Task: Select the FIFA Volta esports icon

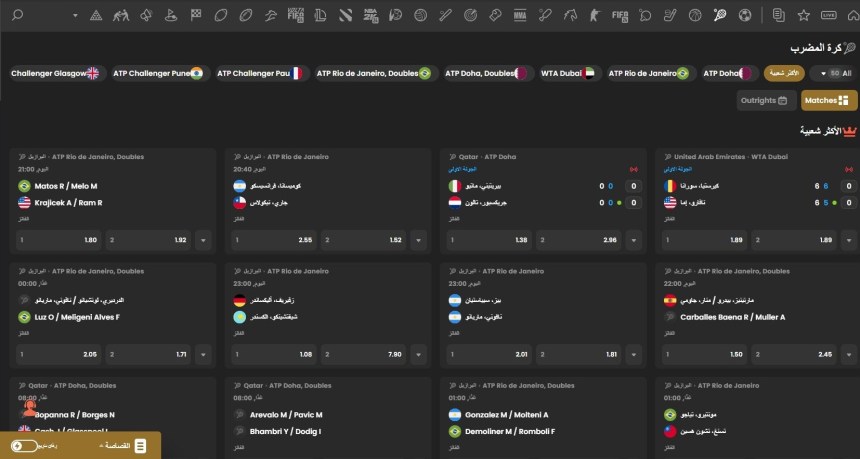Action: [x=296, y=15]
